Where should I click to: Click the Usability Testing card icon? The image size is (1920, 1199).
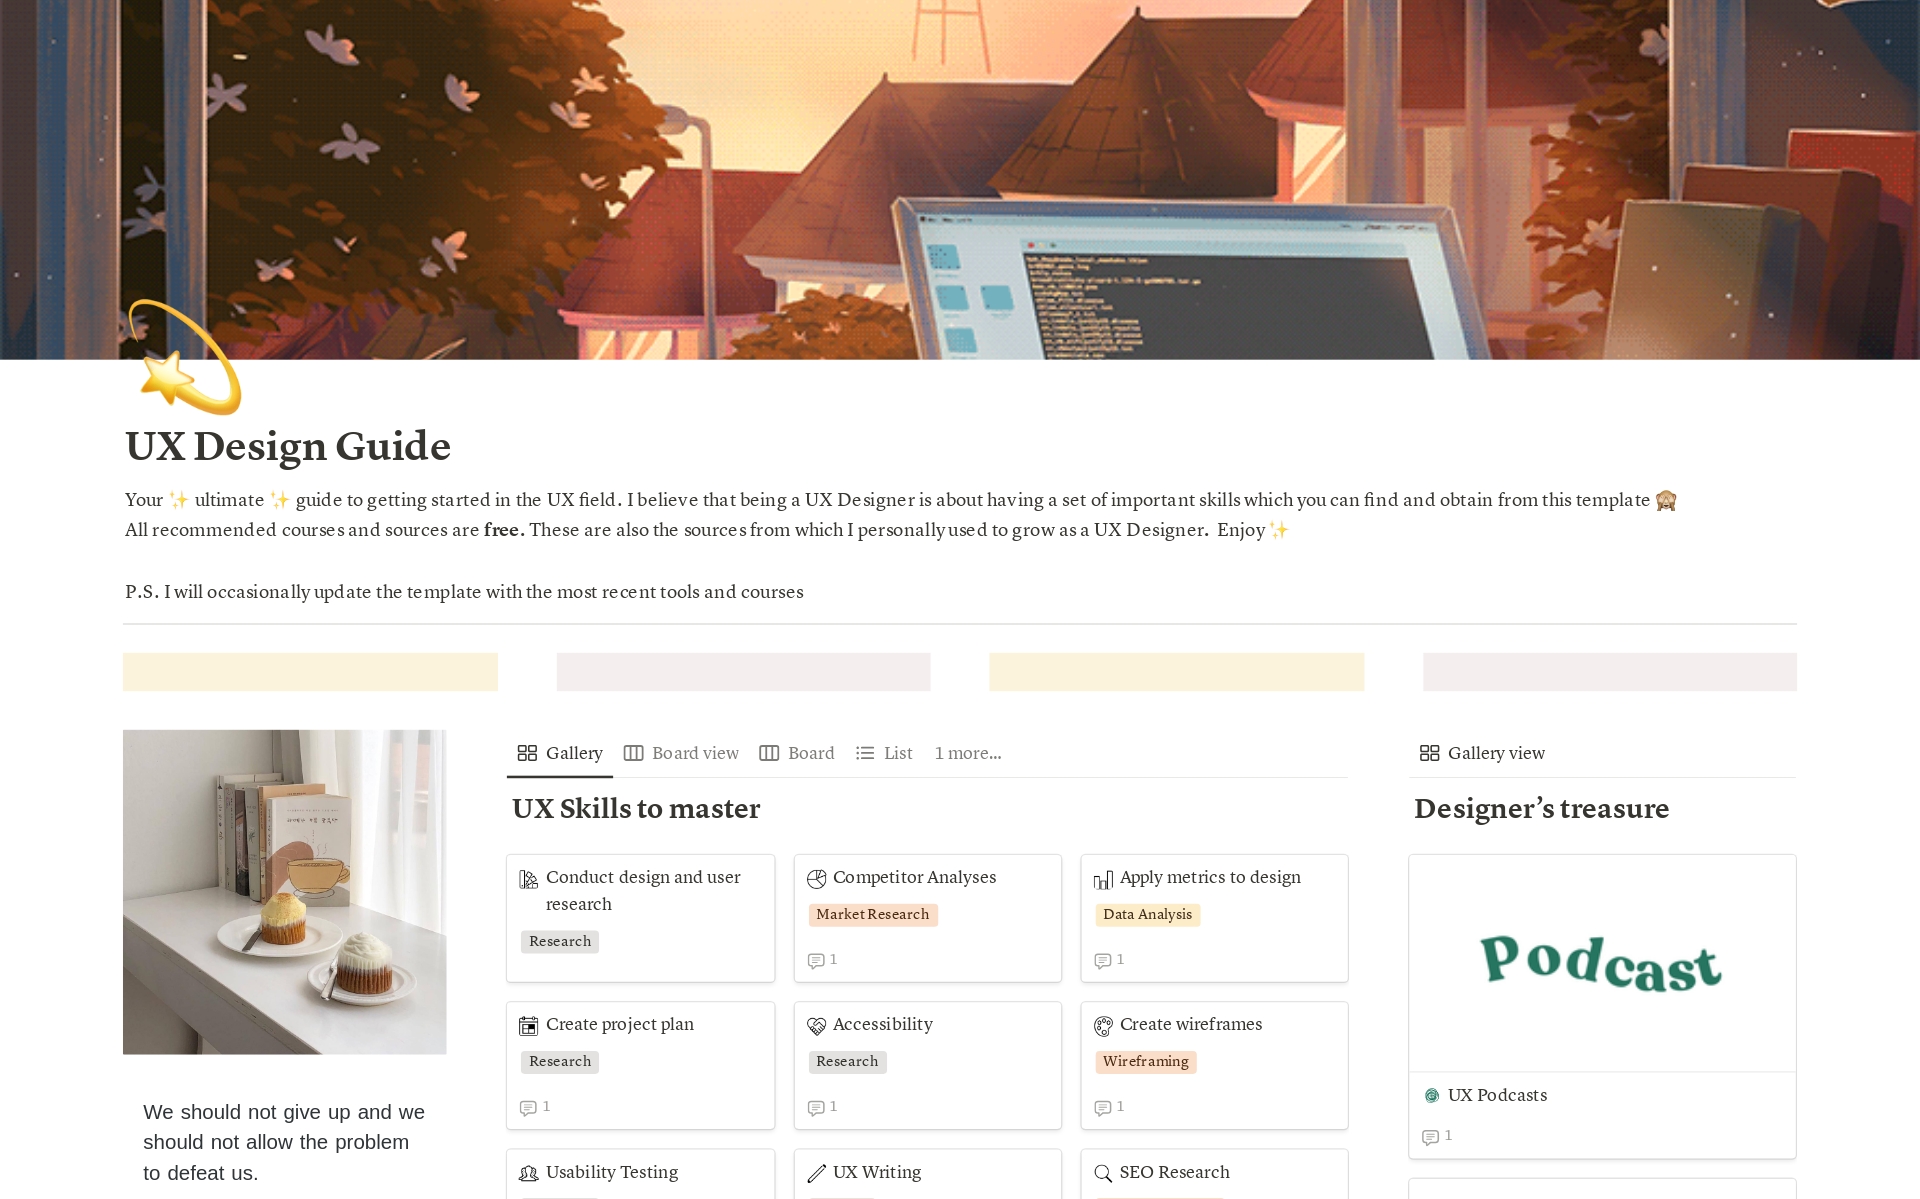(529, 1173)
